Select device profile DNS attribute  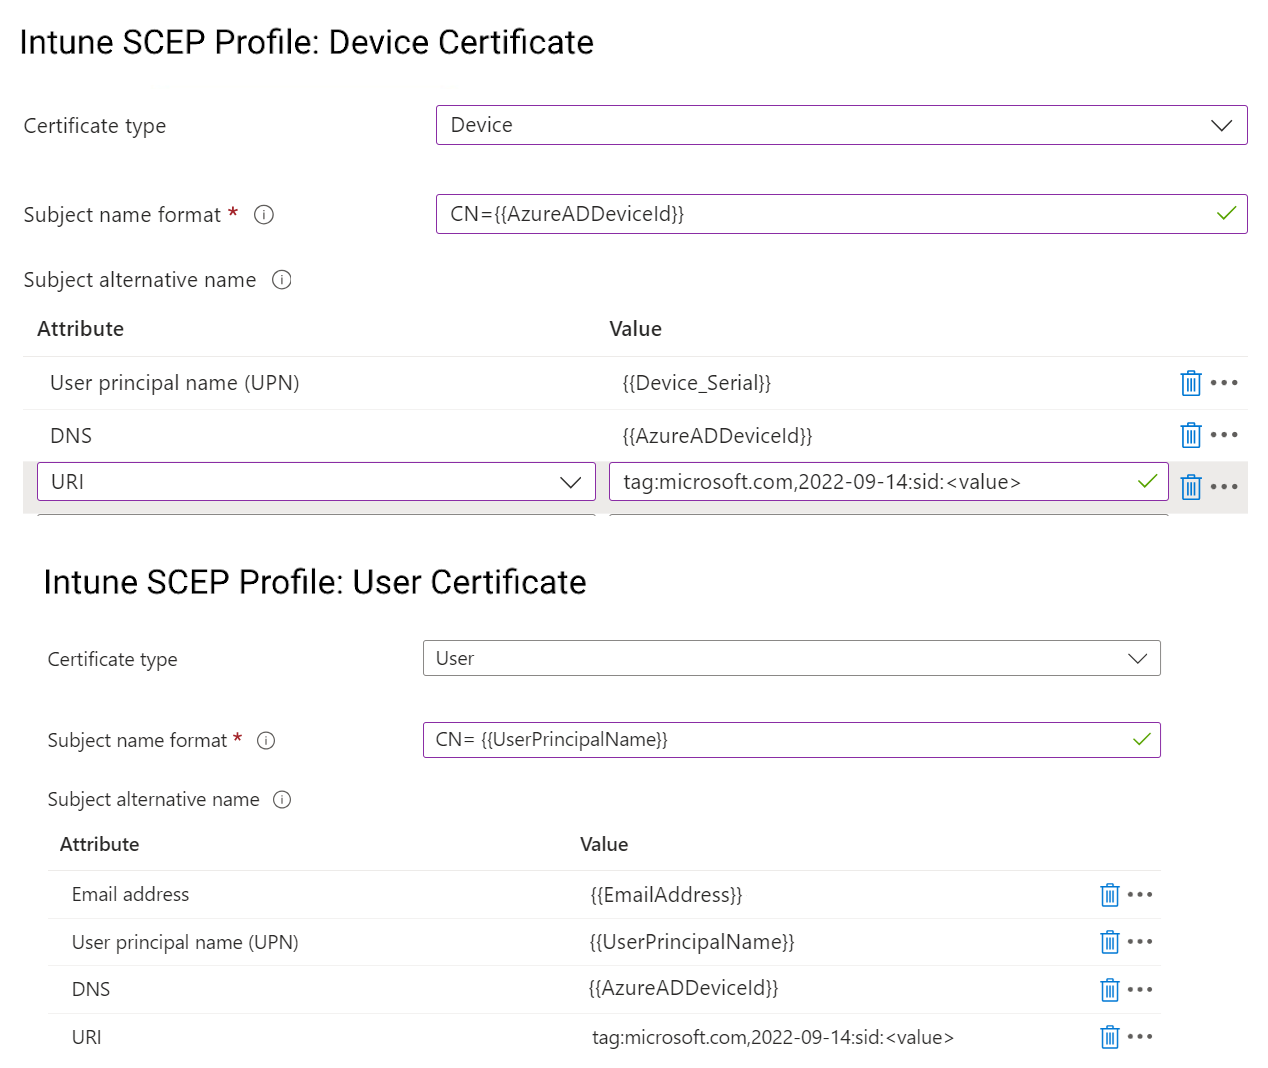pyautogui.click(x=71, y=436)
